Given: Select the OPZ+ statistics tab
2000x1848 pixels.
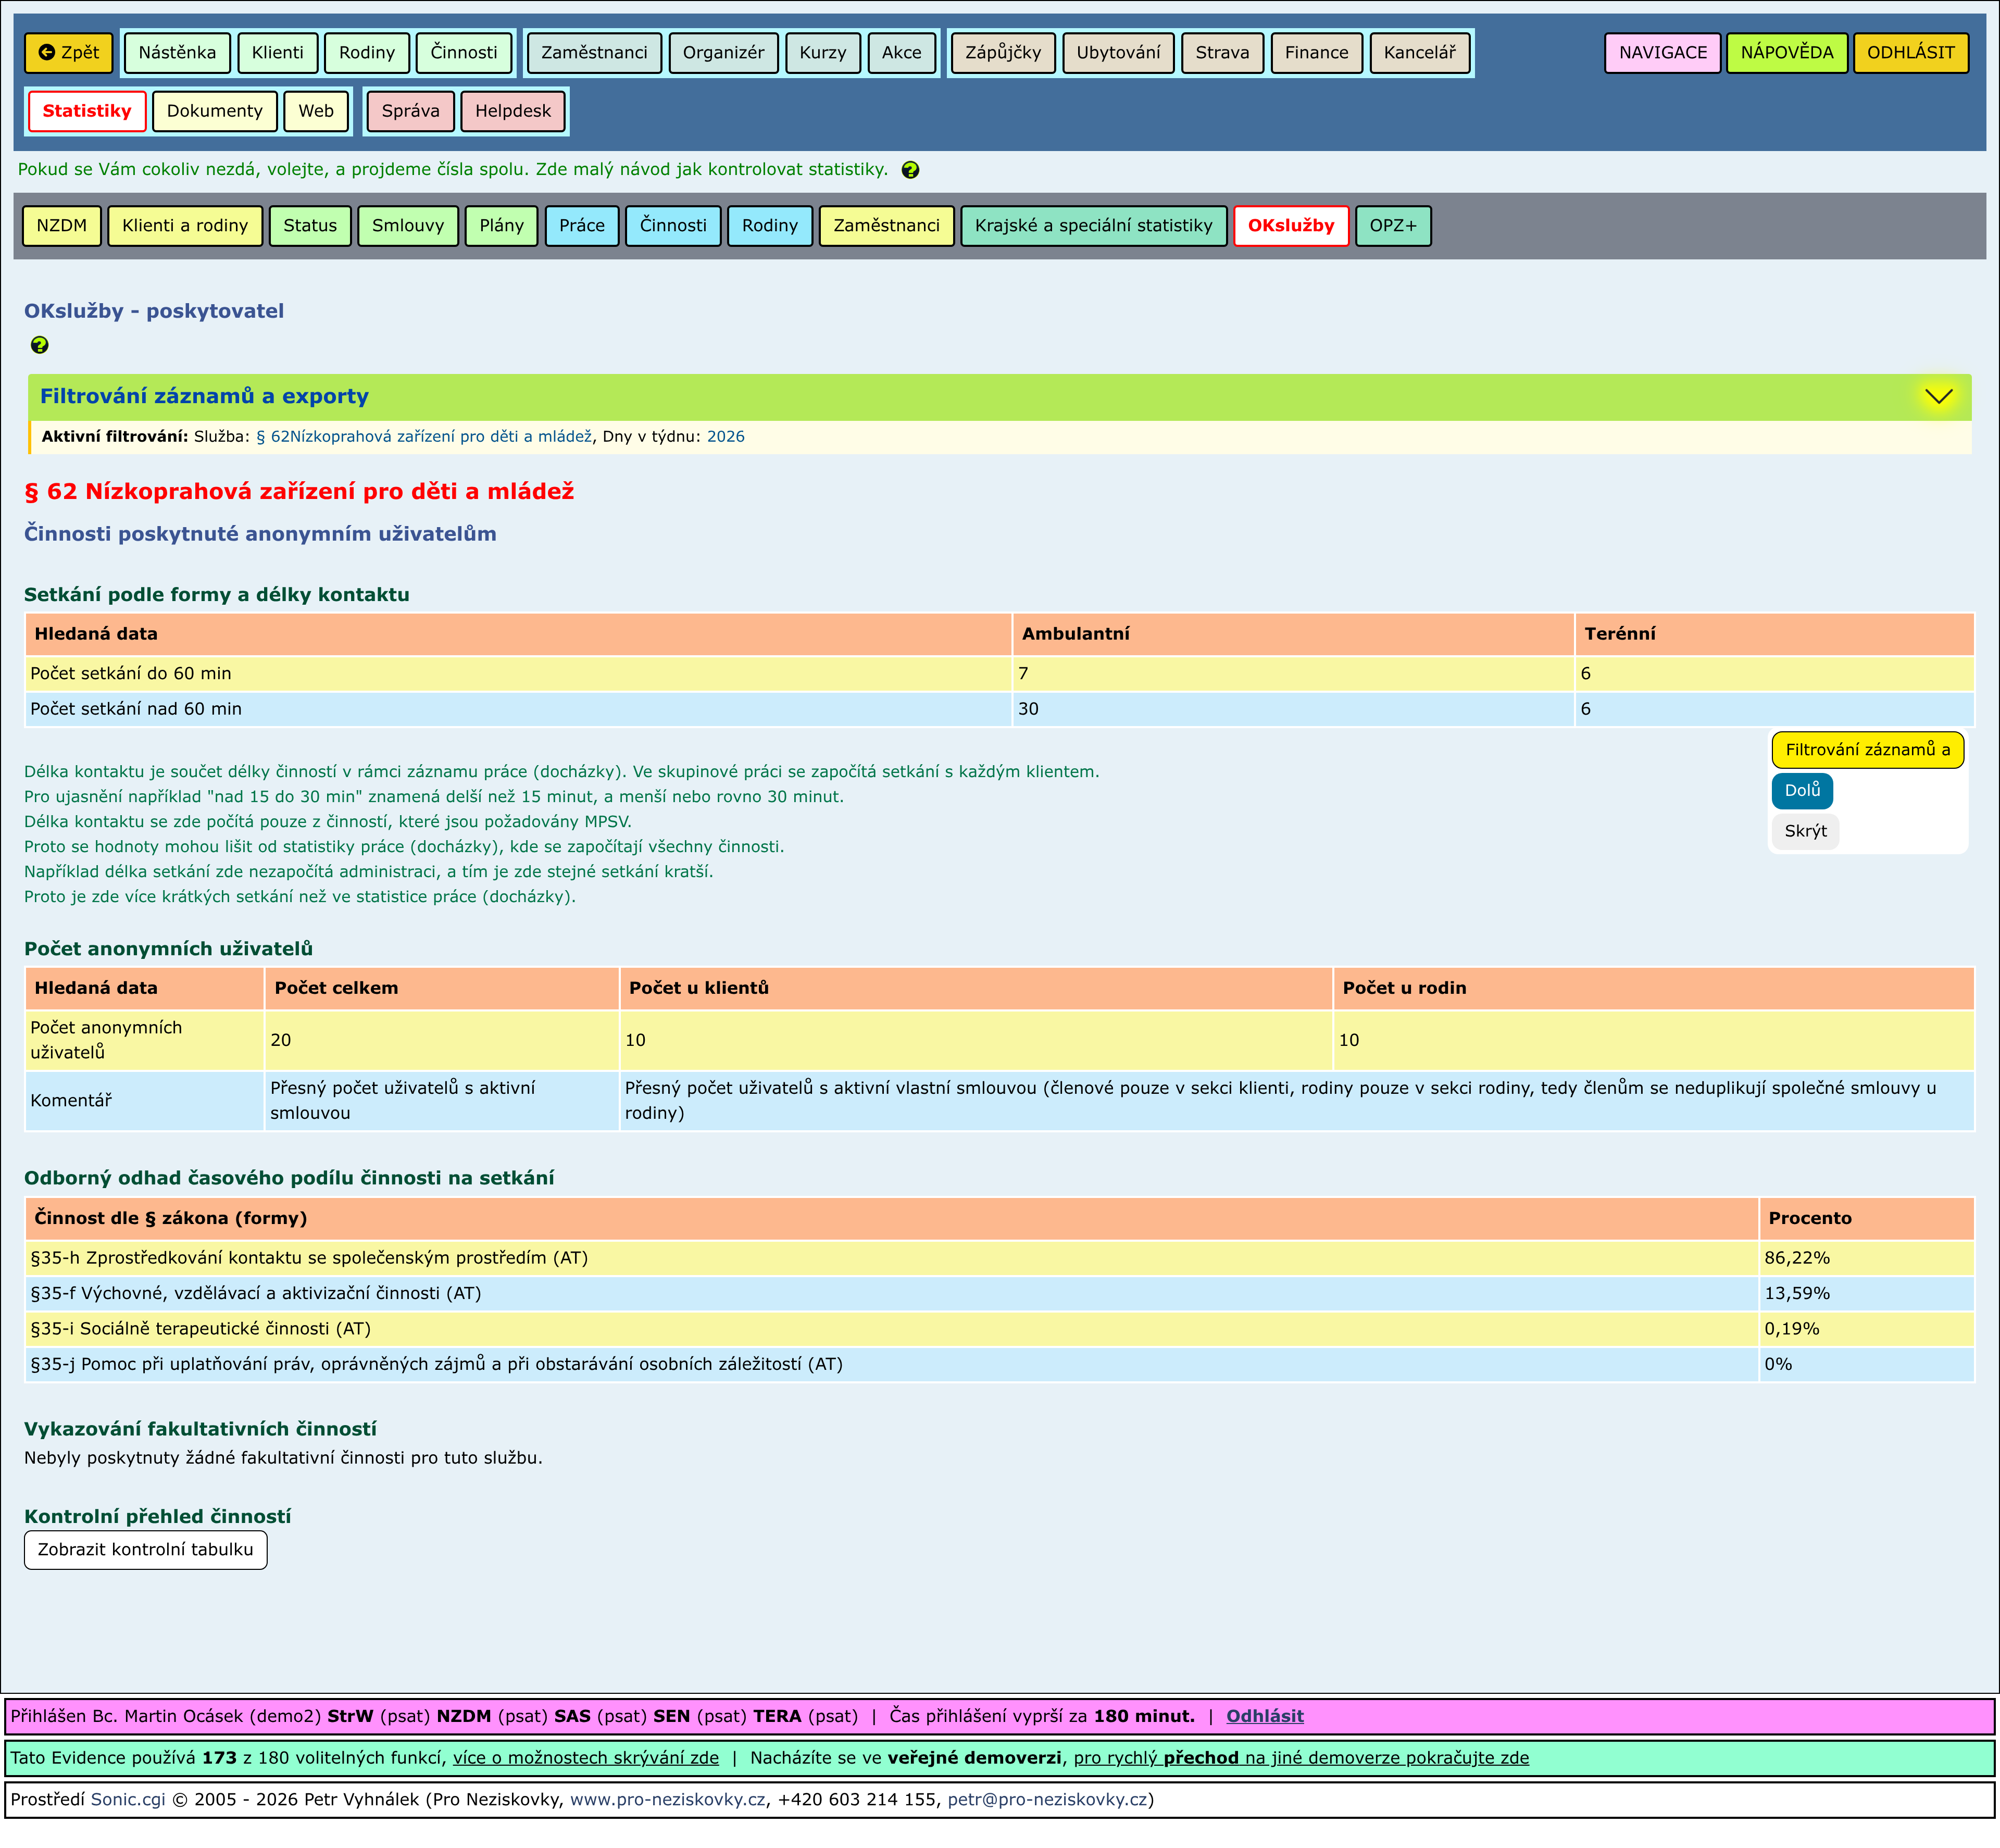Looking at the screenshot, I should [x=1392, y=226].
